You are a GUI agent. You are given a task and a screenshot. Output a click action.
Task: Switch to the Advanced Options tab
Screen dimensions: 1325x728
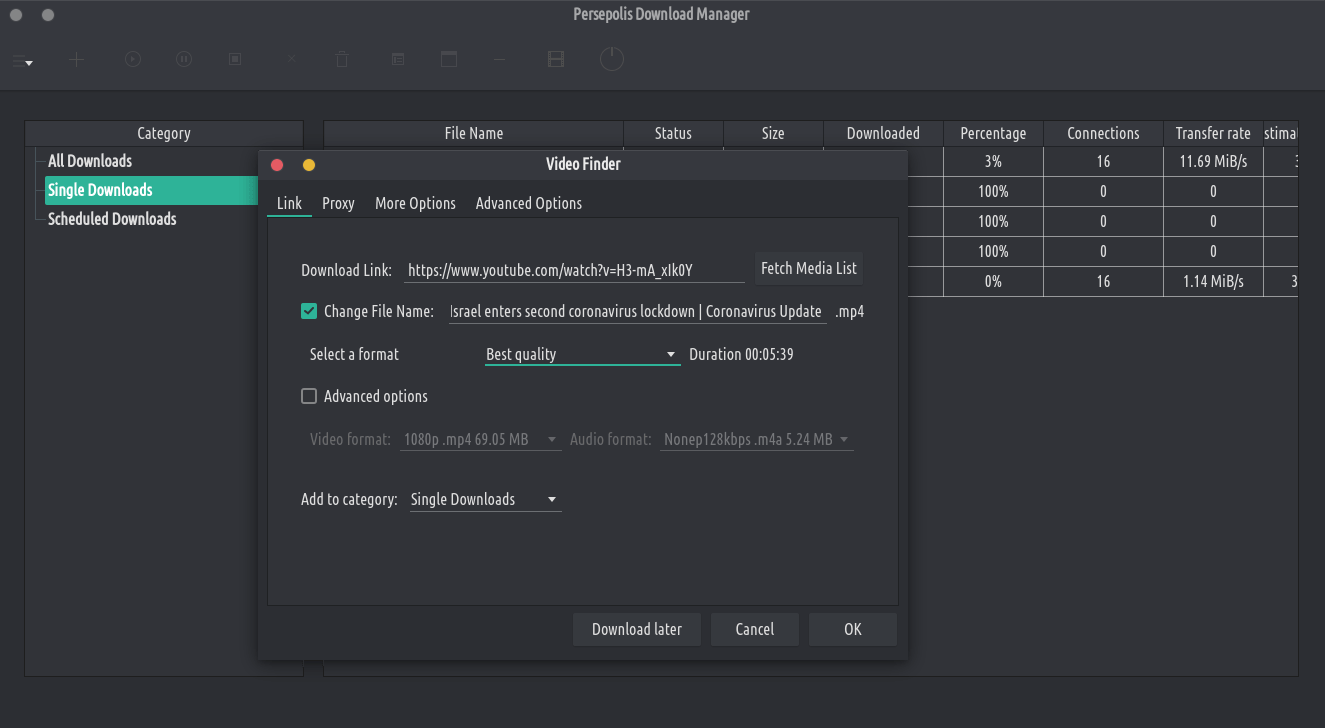tap(529, 203)
